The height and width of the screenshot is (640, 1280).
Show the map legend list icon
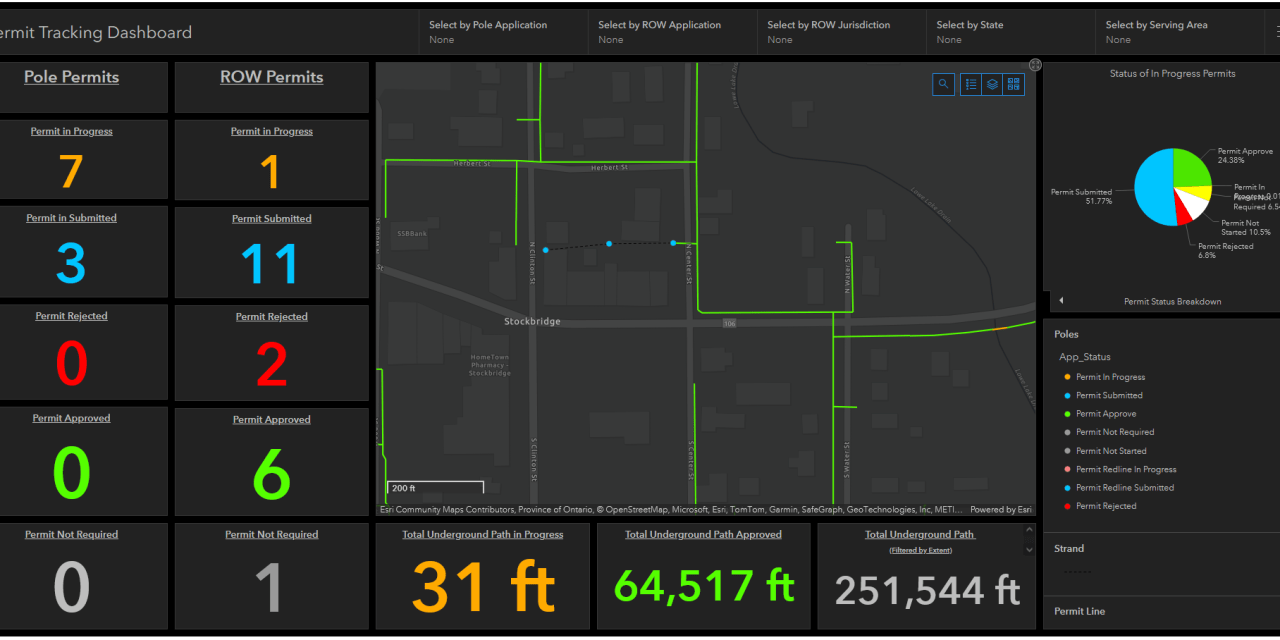[970, 85]
